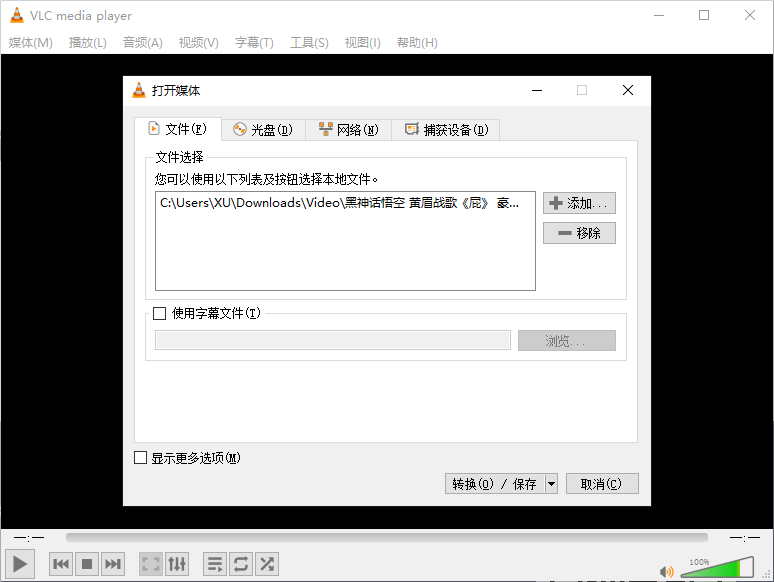This screenshot has height=582, width=774.
Task: Show the playlist icon
Action: [x=215, y=564]
